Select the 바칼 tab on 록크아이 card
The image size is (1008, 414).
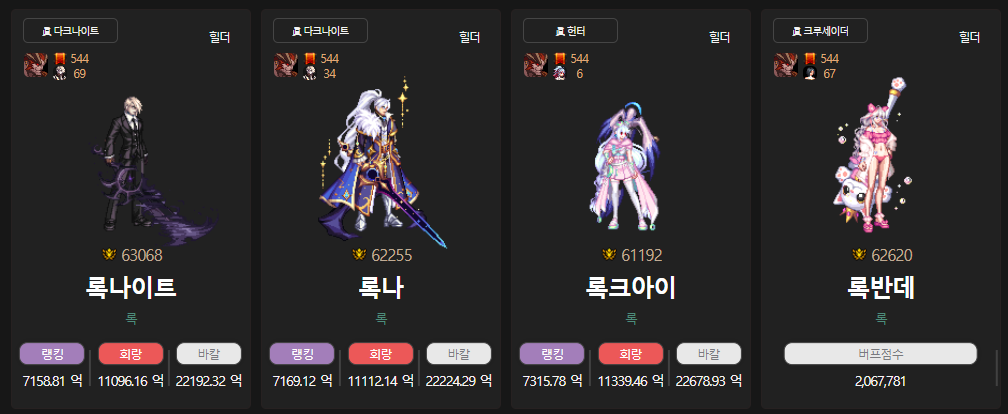pyautogui.click(x=709, y=354)
